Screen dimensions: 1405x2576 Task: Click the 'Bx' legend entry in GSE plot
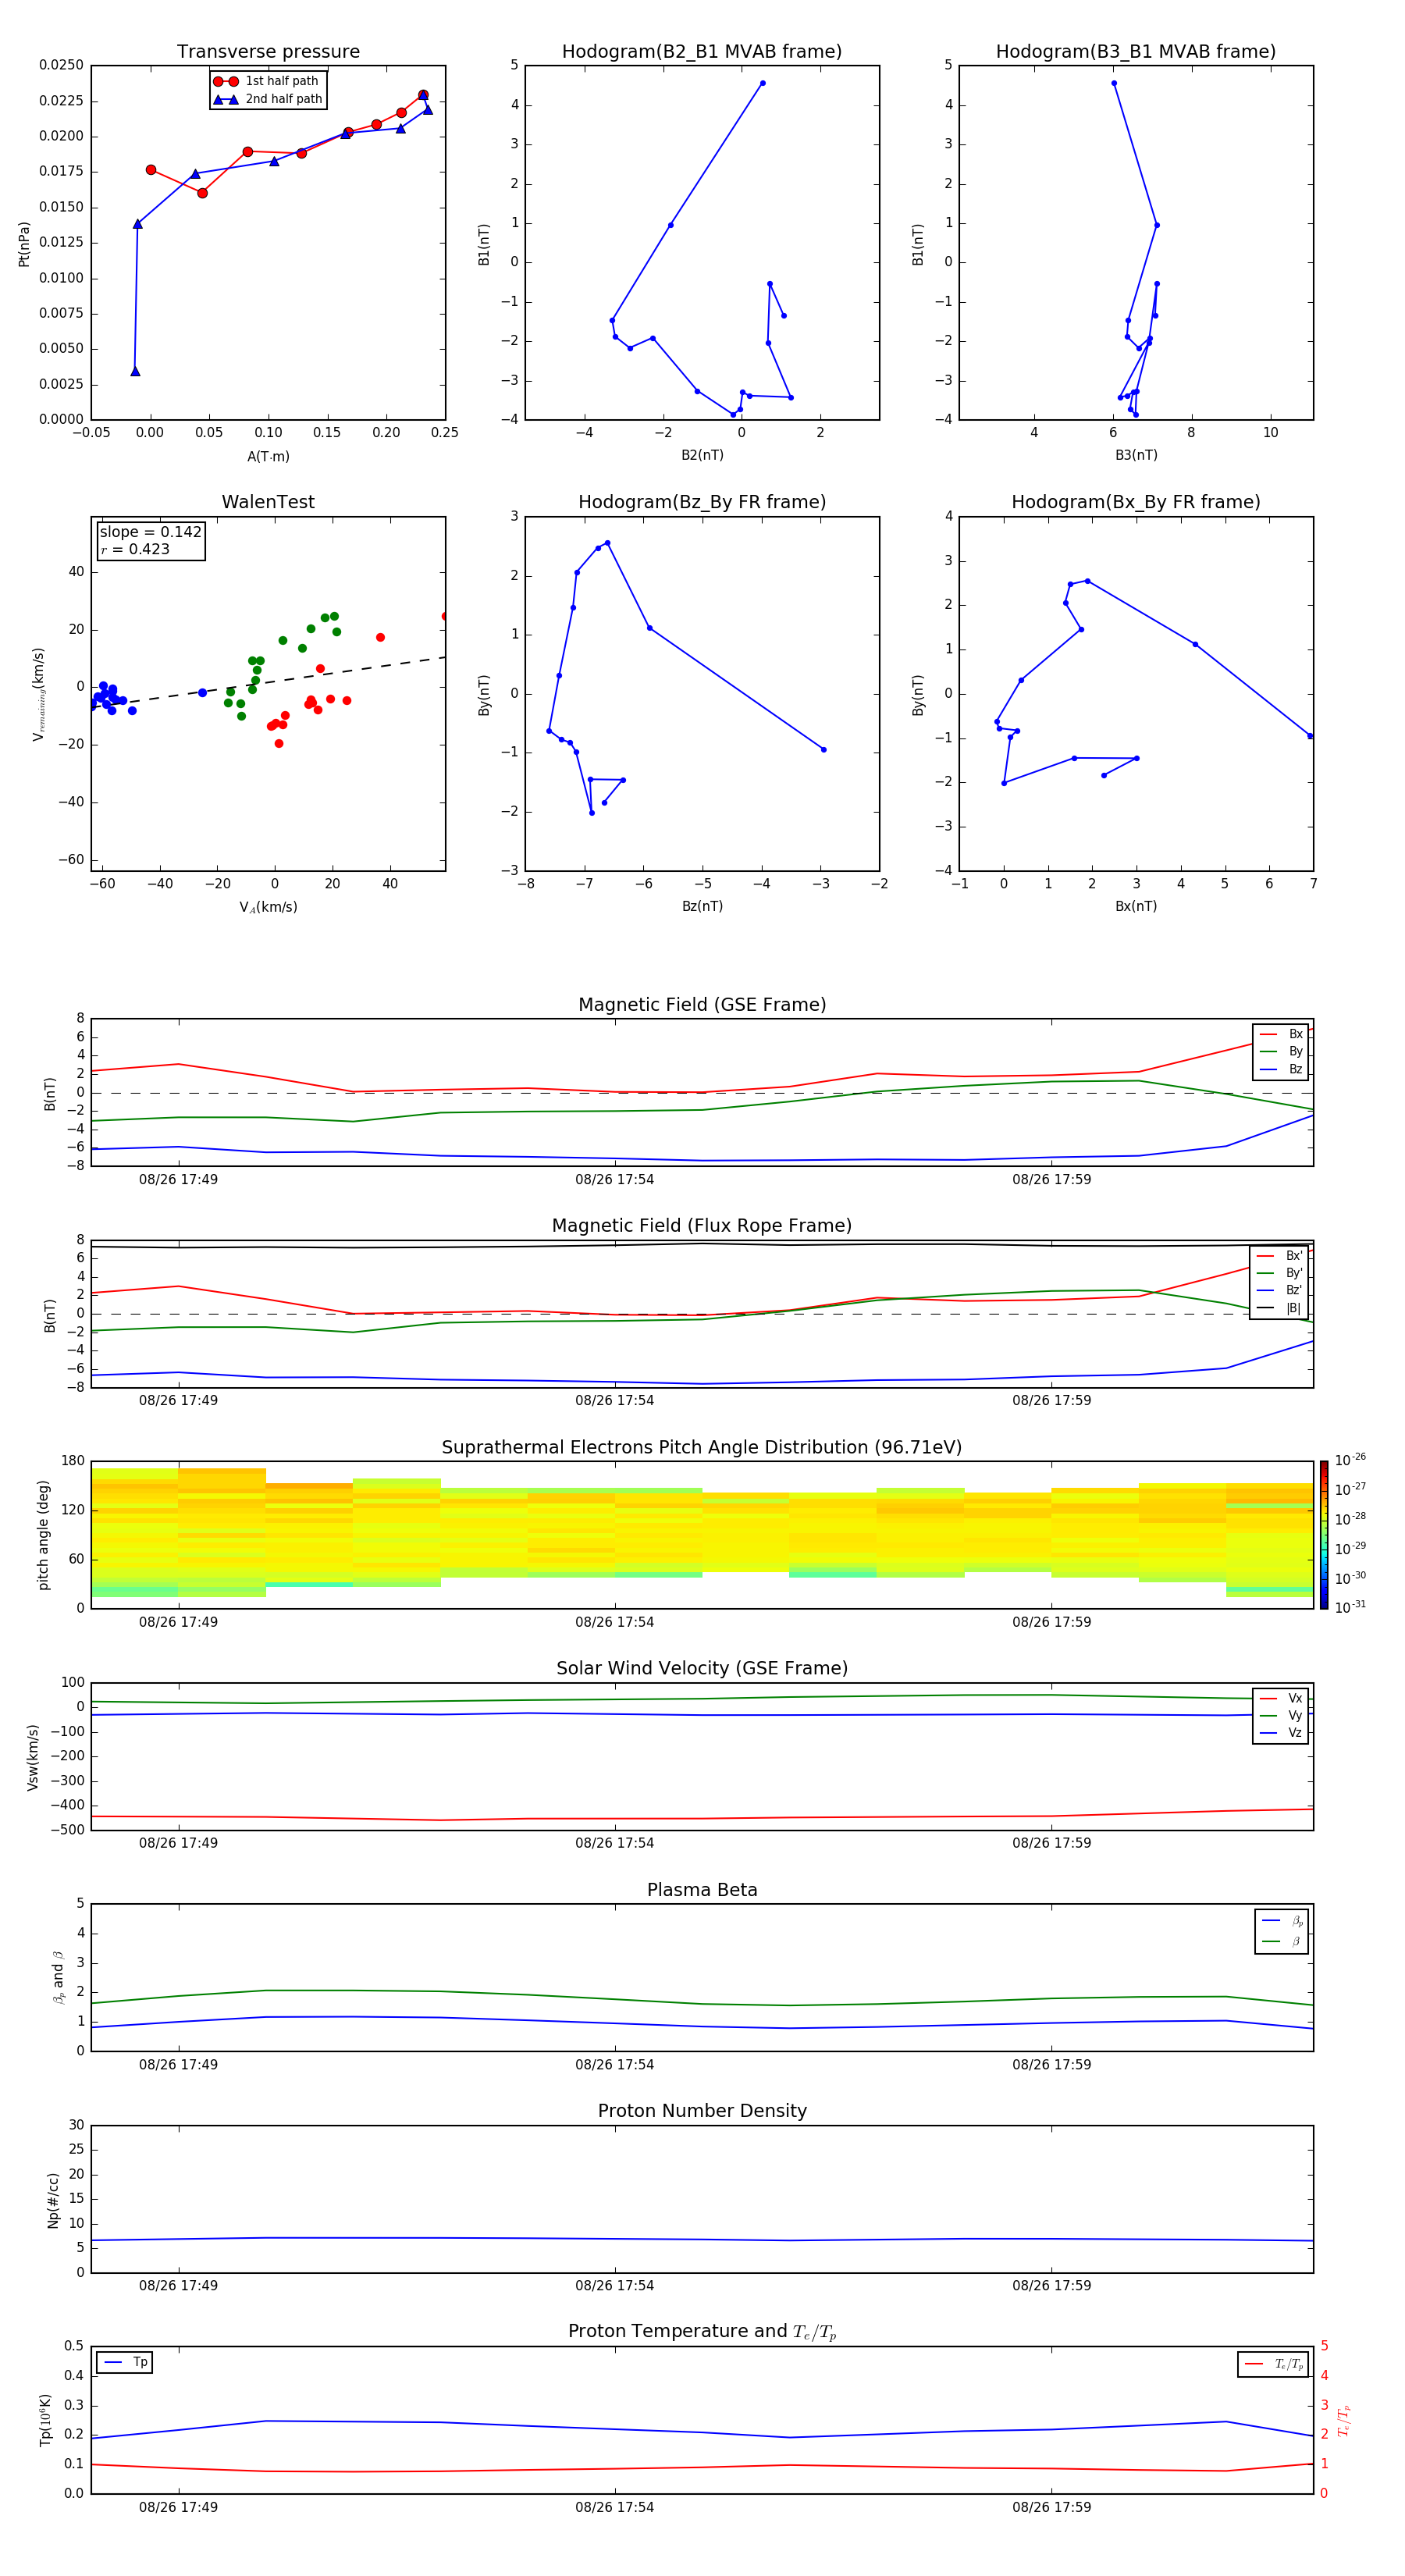1282,1034
